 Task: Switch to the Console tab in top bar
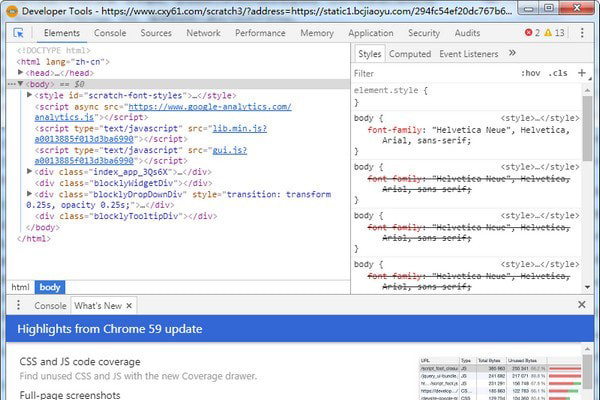110,33
